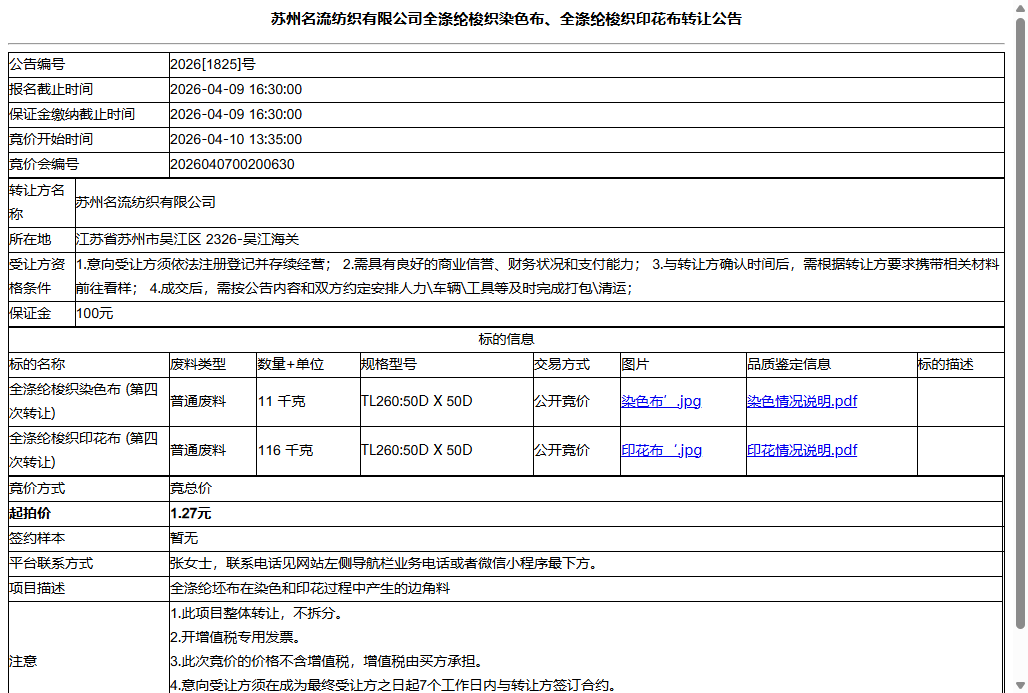The width and height of the screenshot is (1028, 693).
Task: Click the 数量+单位 column header
Action: pos(290,364)
